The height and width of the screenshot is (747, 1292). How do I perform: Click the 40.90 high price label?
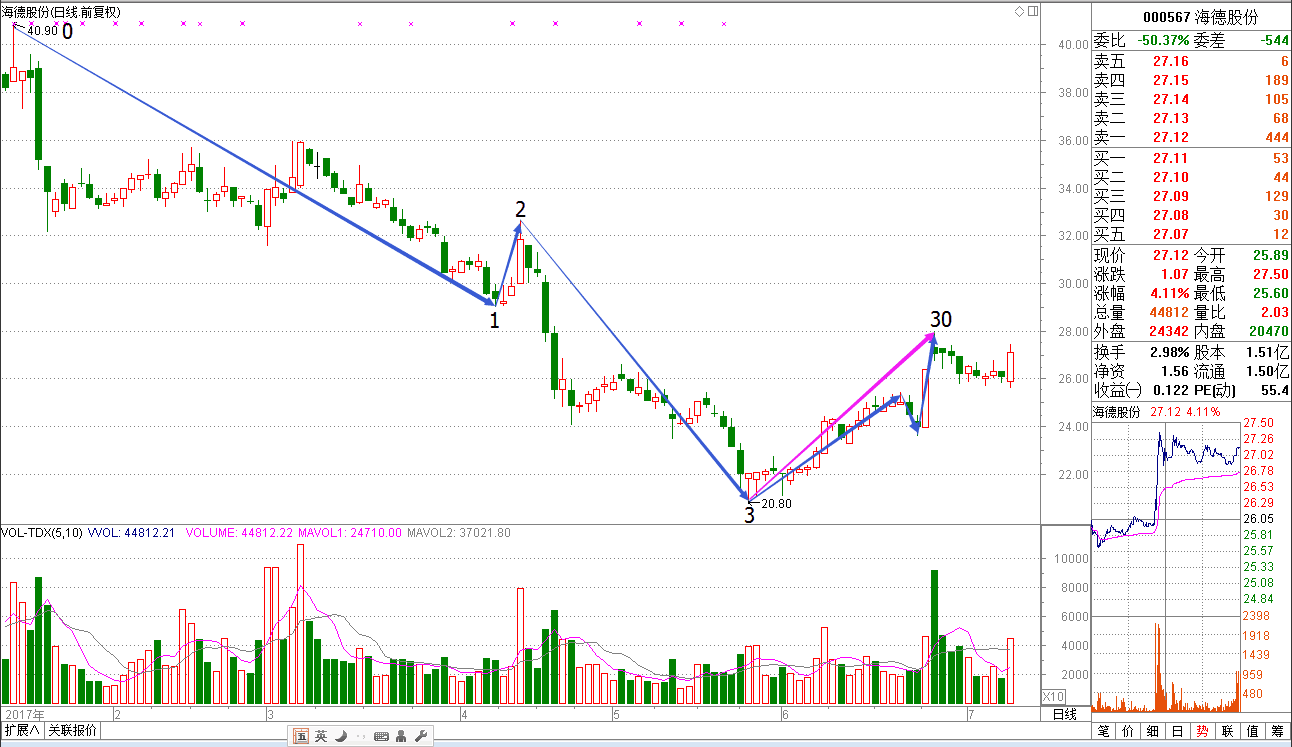tap(42, 31)
